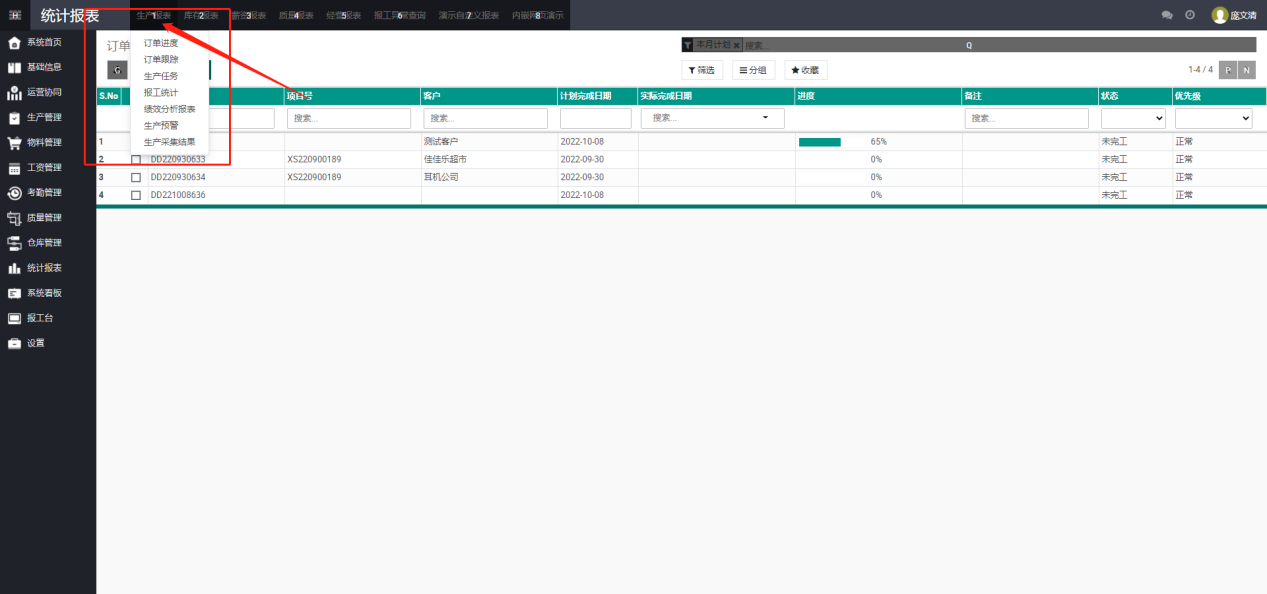Open the 状态 column filter dropdown
This screenshot has height=594, width=1267.
pos(1133,118)
